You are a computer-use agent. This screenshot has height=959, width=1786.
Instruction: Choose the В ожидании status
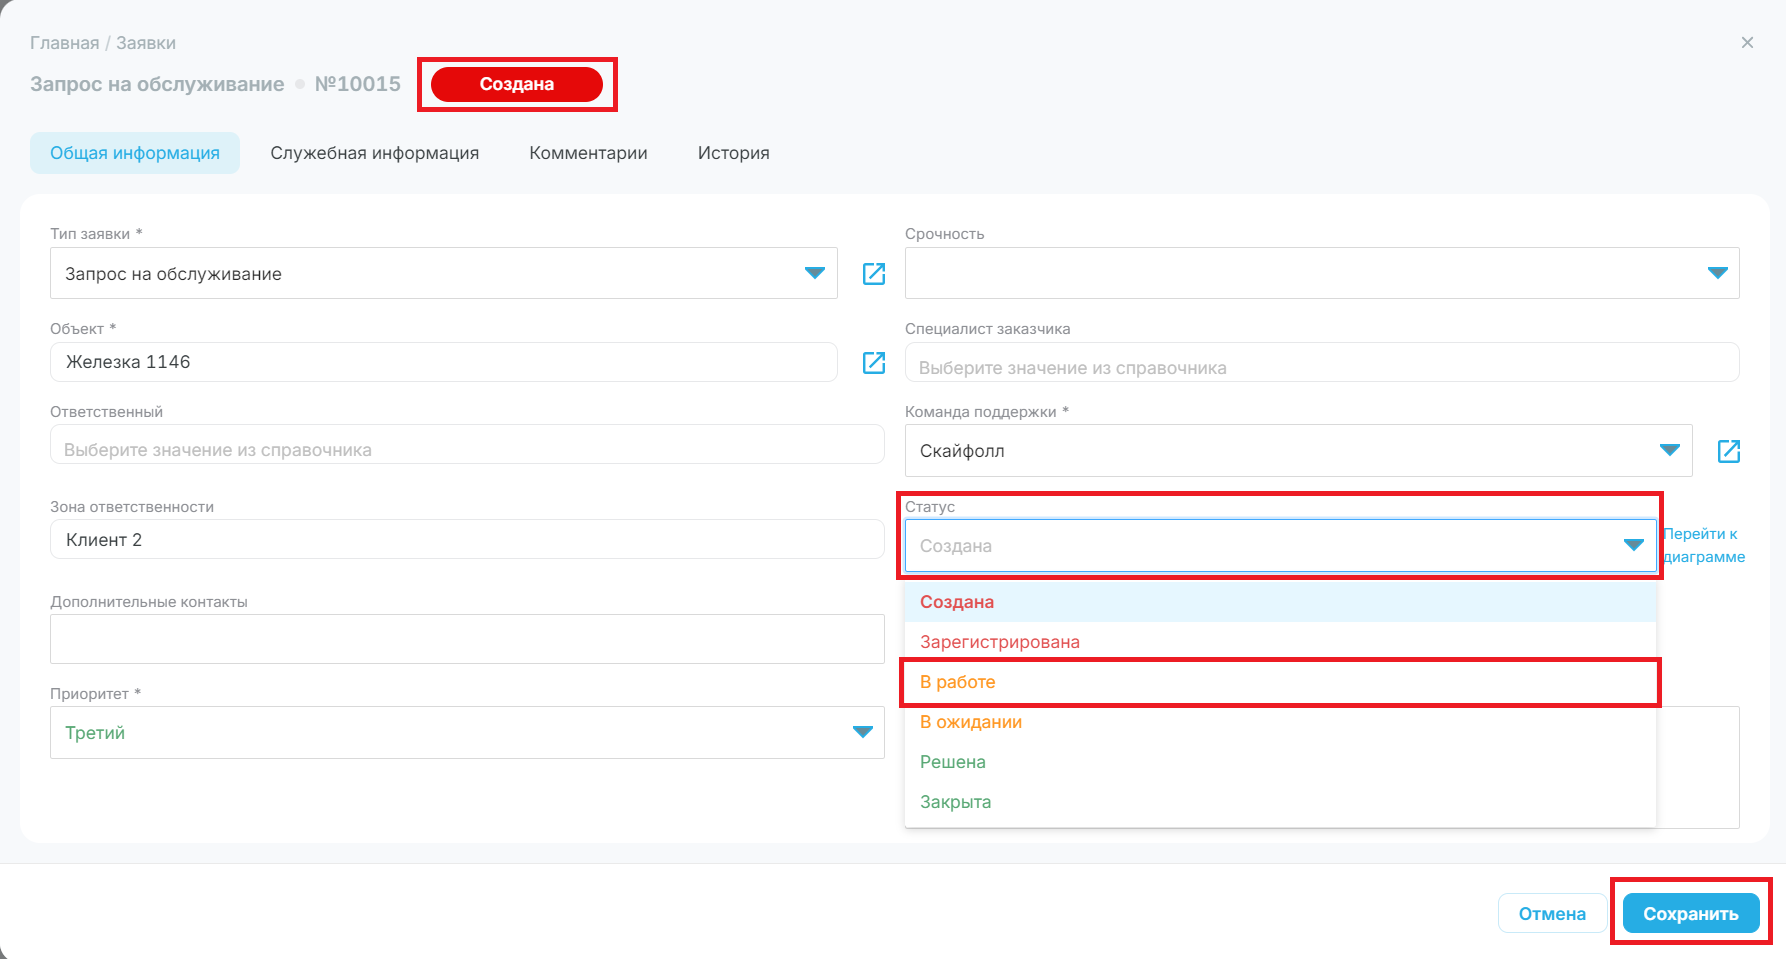[1280, 722]
